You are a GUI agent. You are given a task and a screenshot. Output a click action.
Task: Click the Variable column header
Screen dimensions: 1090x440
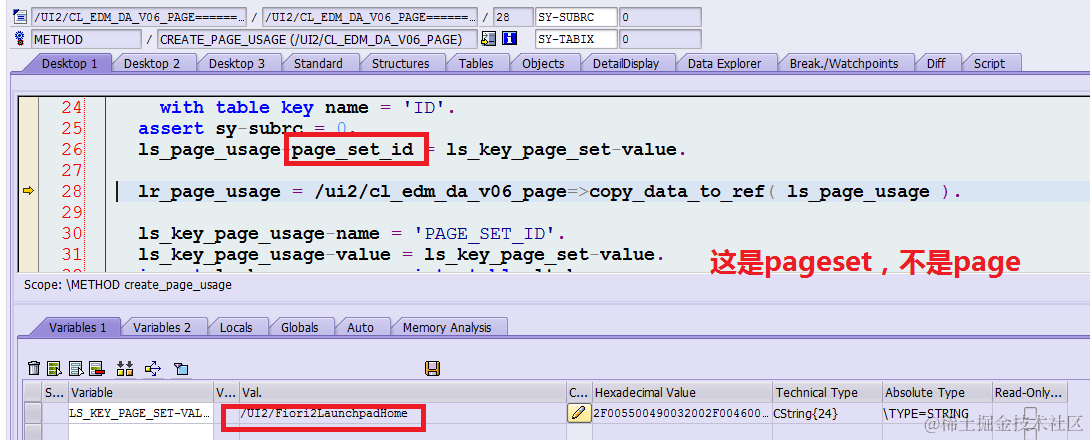tap(140, 393)
